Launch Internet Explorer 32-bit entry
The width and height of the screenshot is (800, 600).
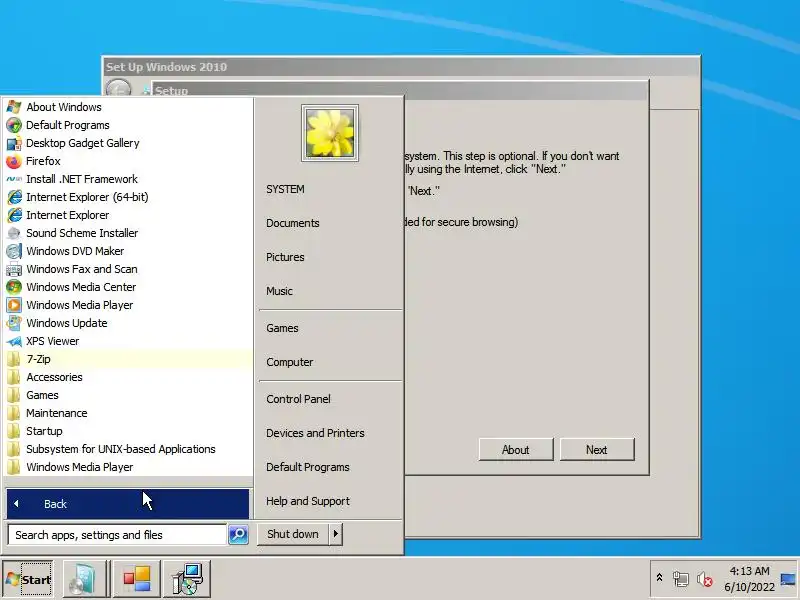point(129,215)
